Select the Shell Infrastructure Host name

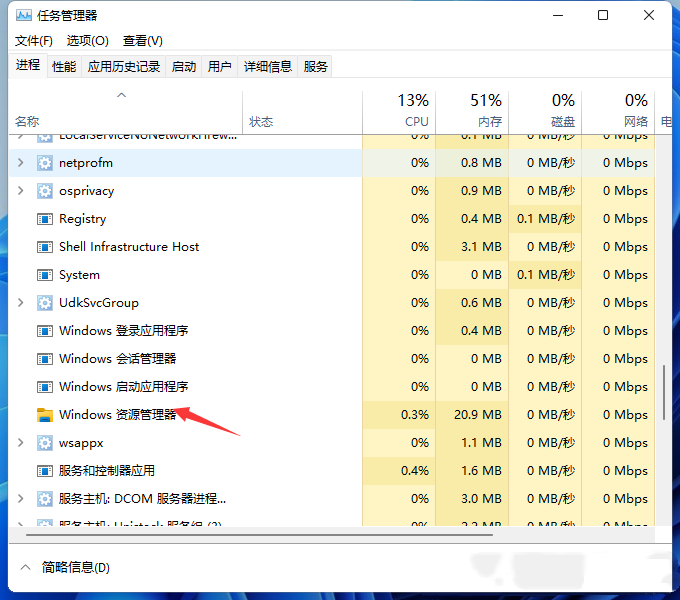tap(129, 247)
